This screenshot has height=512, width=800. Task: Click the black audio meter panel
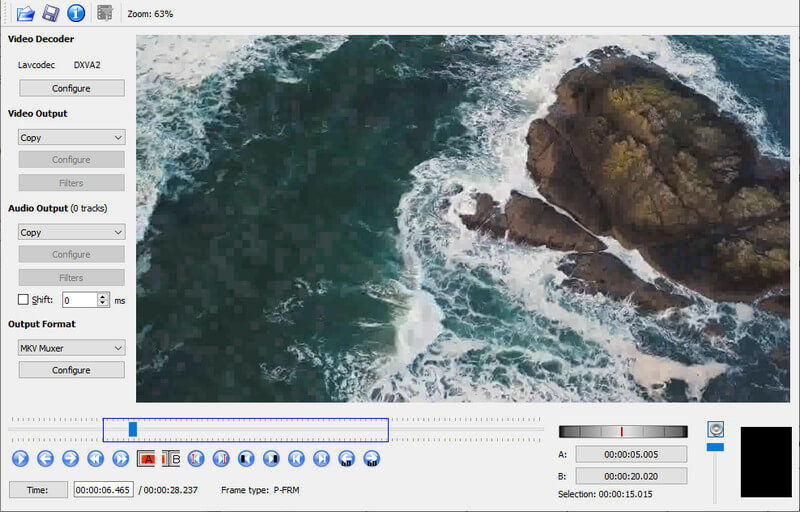tap(766, 462)
